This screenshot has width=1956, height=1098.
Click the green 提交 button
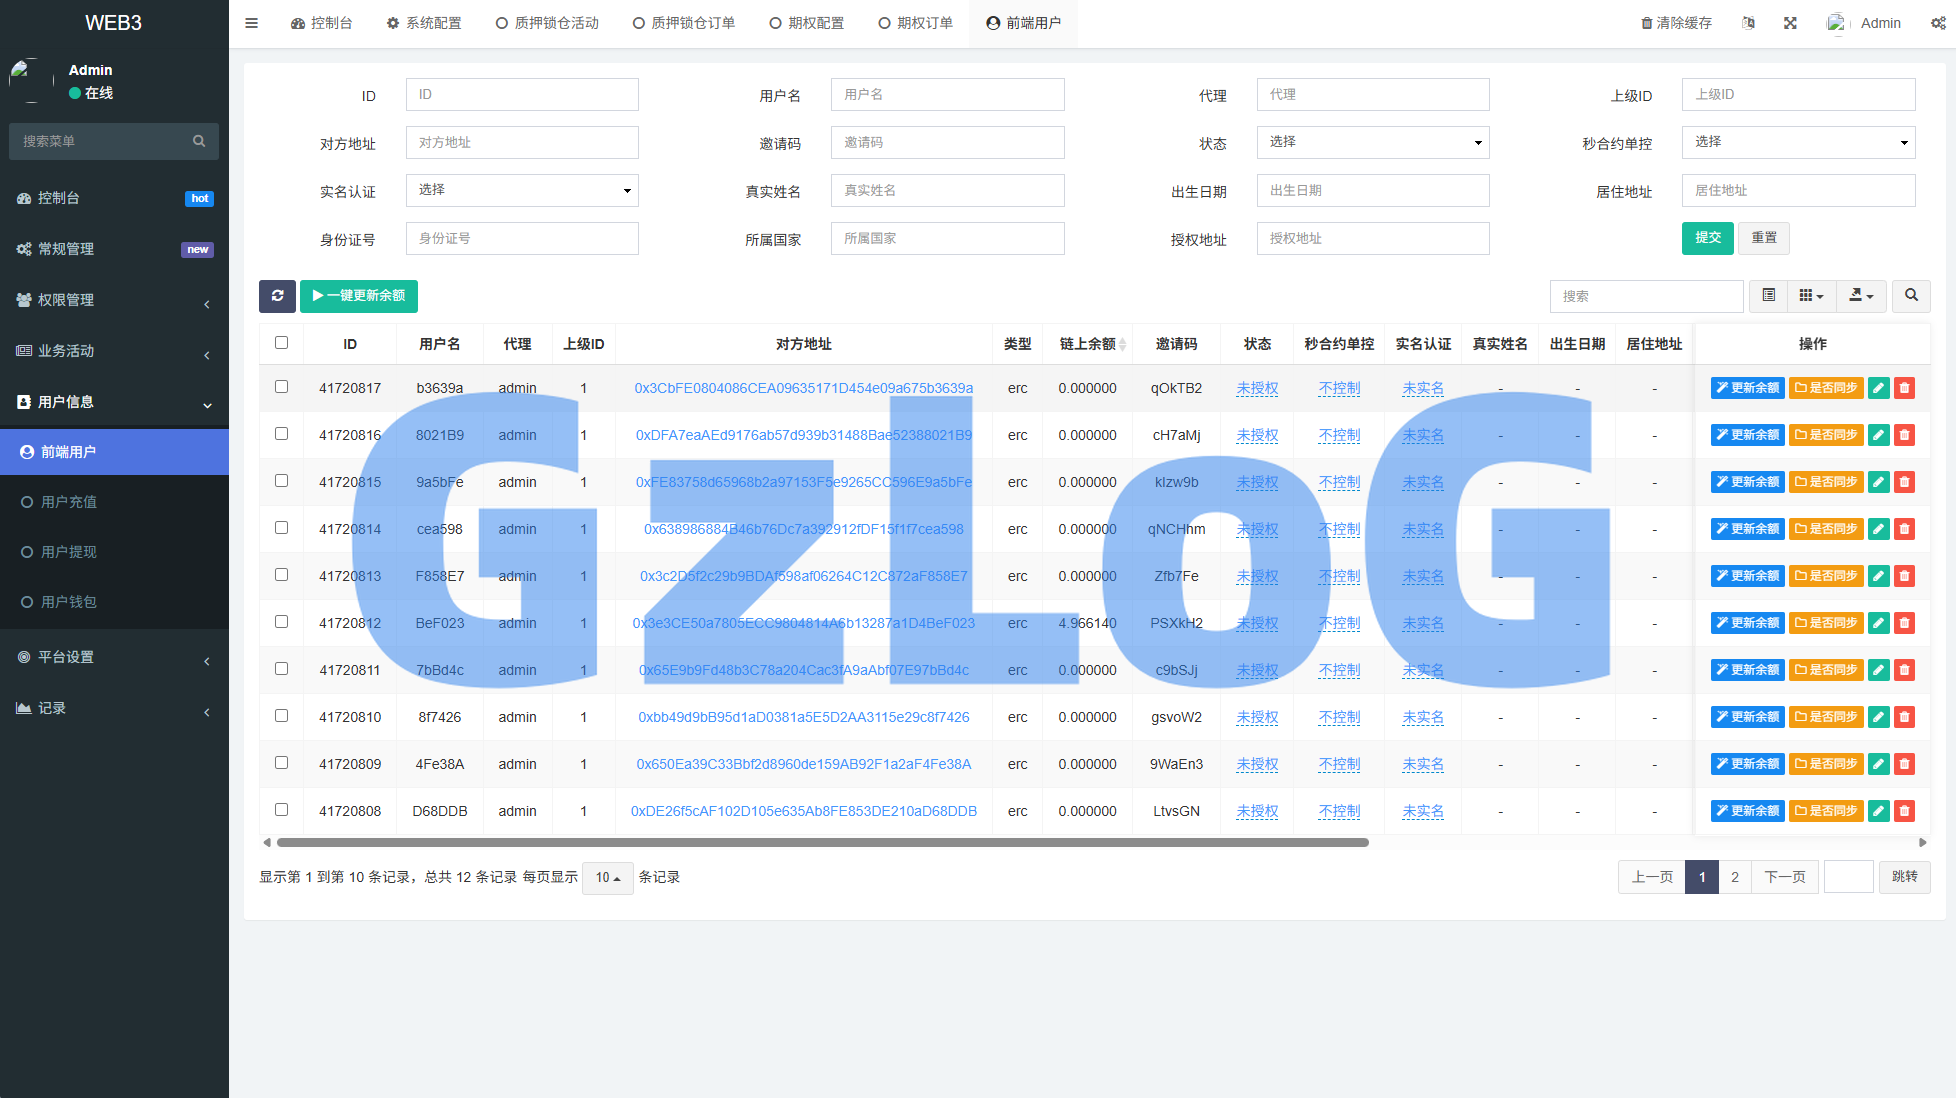(1707, 238)
